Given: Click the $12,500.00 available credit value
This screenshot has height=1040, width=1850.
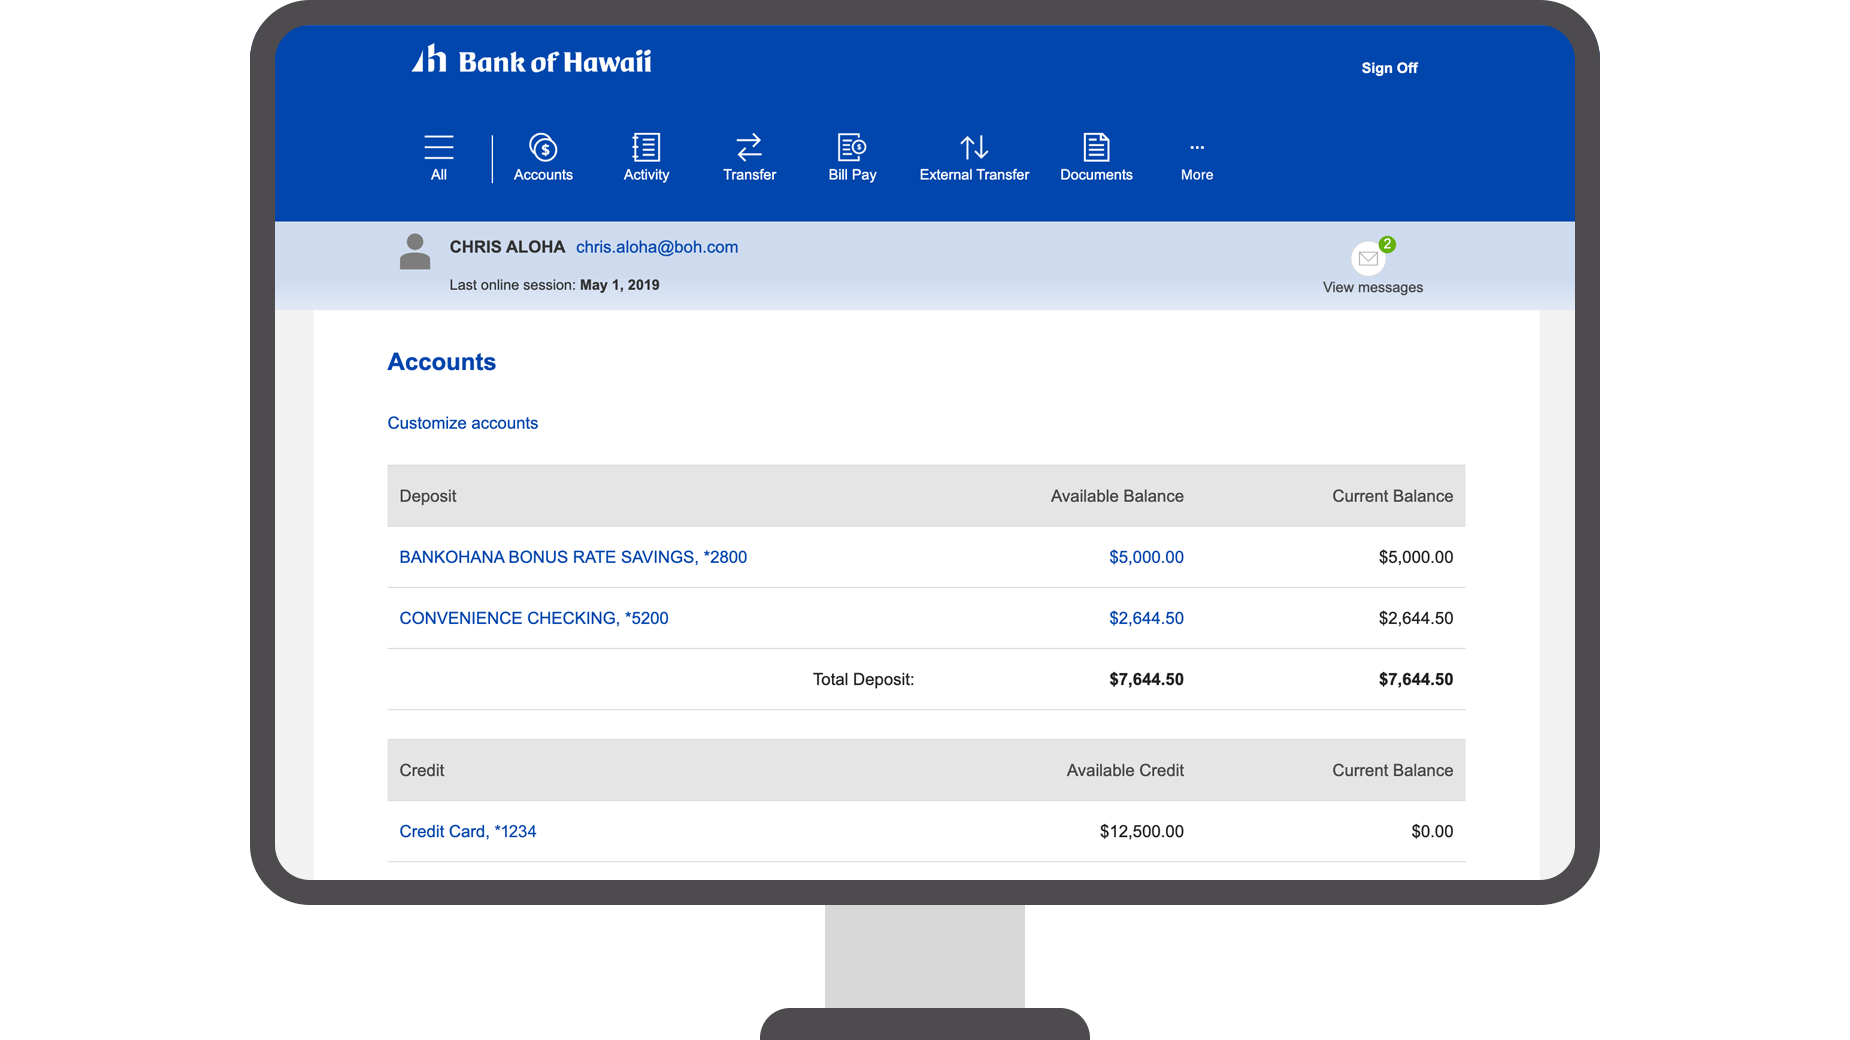Looking at the screenshot, I should tap(1142, 831).
